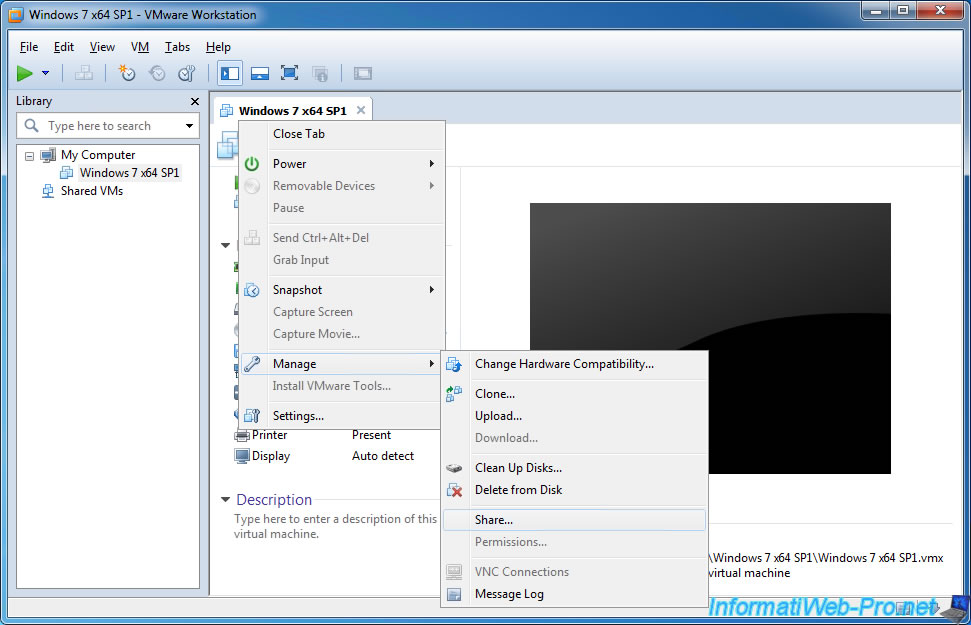Expand the library search options arrow
This screenshot has height=625, width=971.
pyautogui.click(x=189, y=126)
